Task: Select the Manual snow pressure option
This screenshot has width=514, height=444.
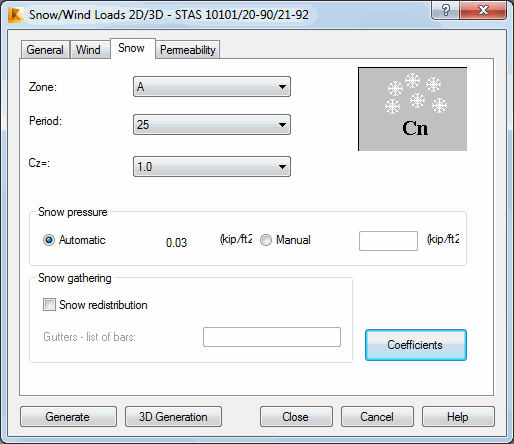Action: [x=266, y=240]
